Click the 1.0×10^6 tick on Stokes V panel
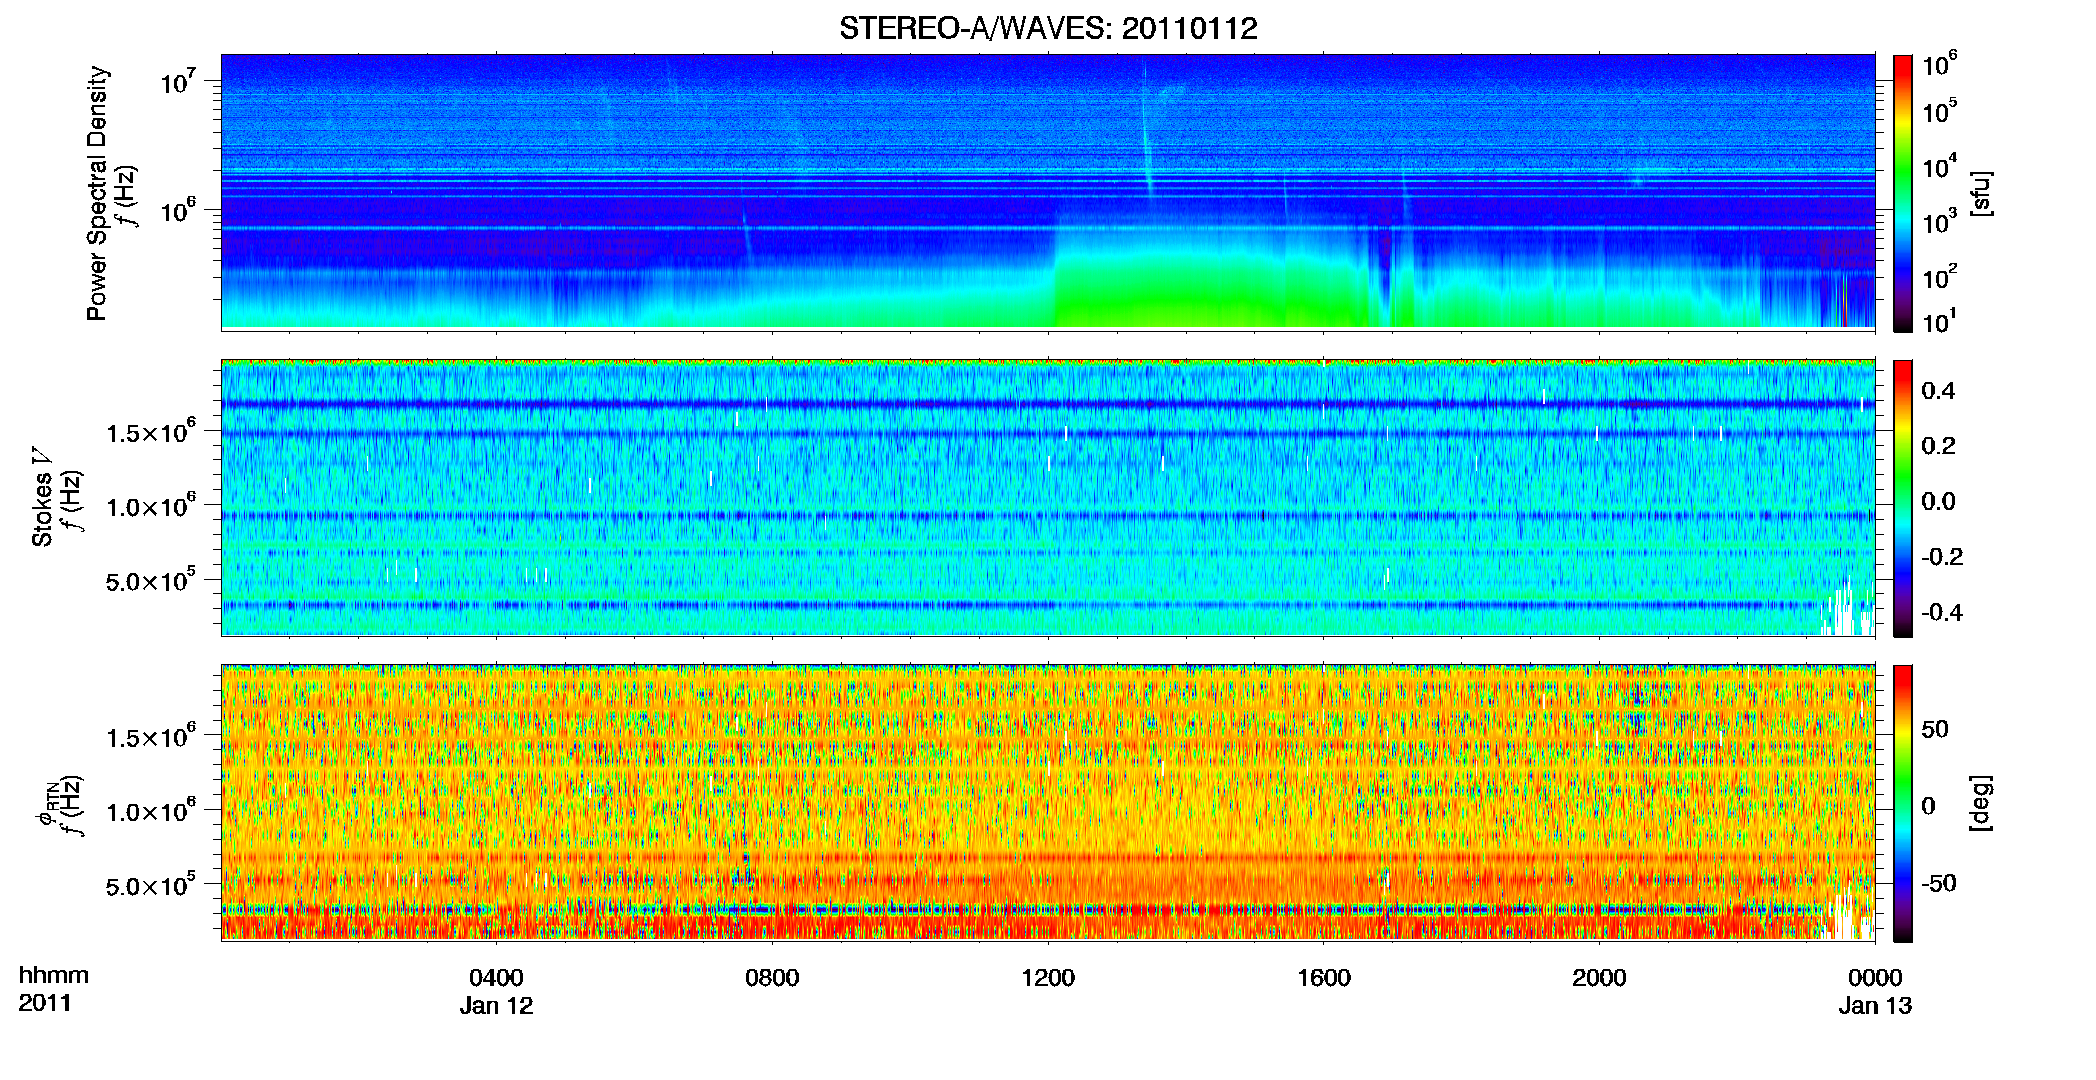 (151, 505)
